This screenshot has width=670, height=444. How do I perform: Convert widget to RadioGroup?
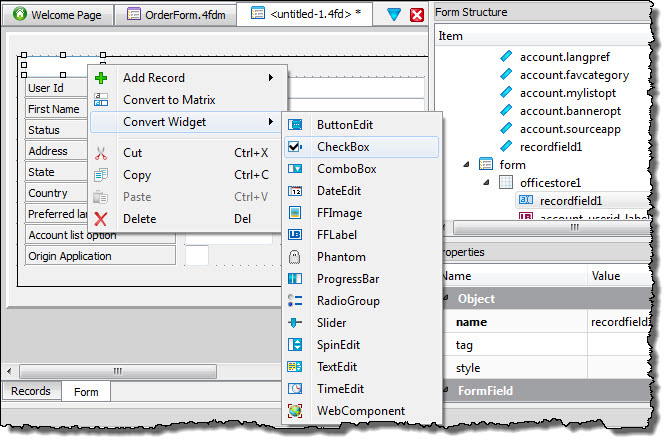[361, 301]
